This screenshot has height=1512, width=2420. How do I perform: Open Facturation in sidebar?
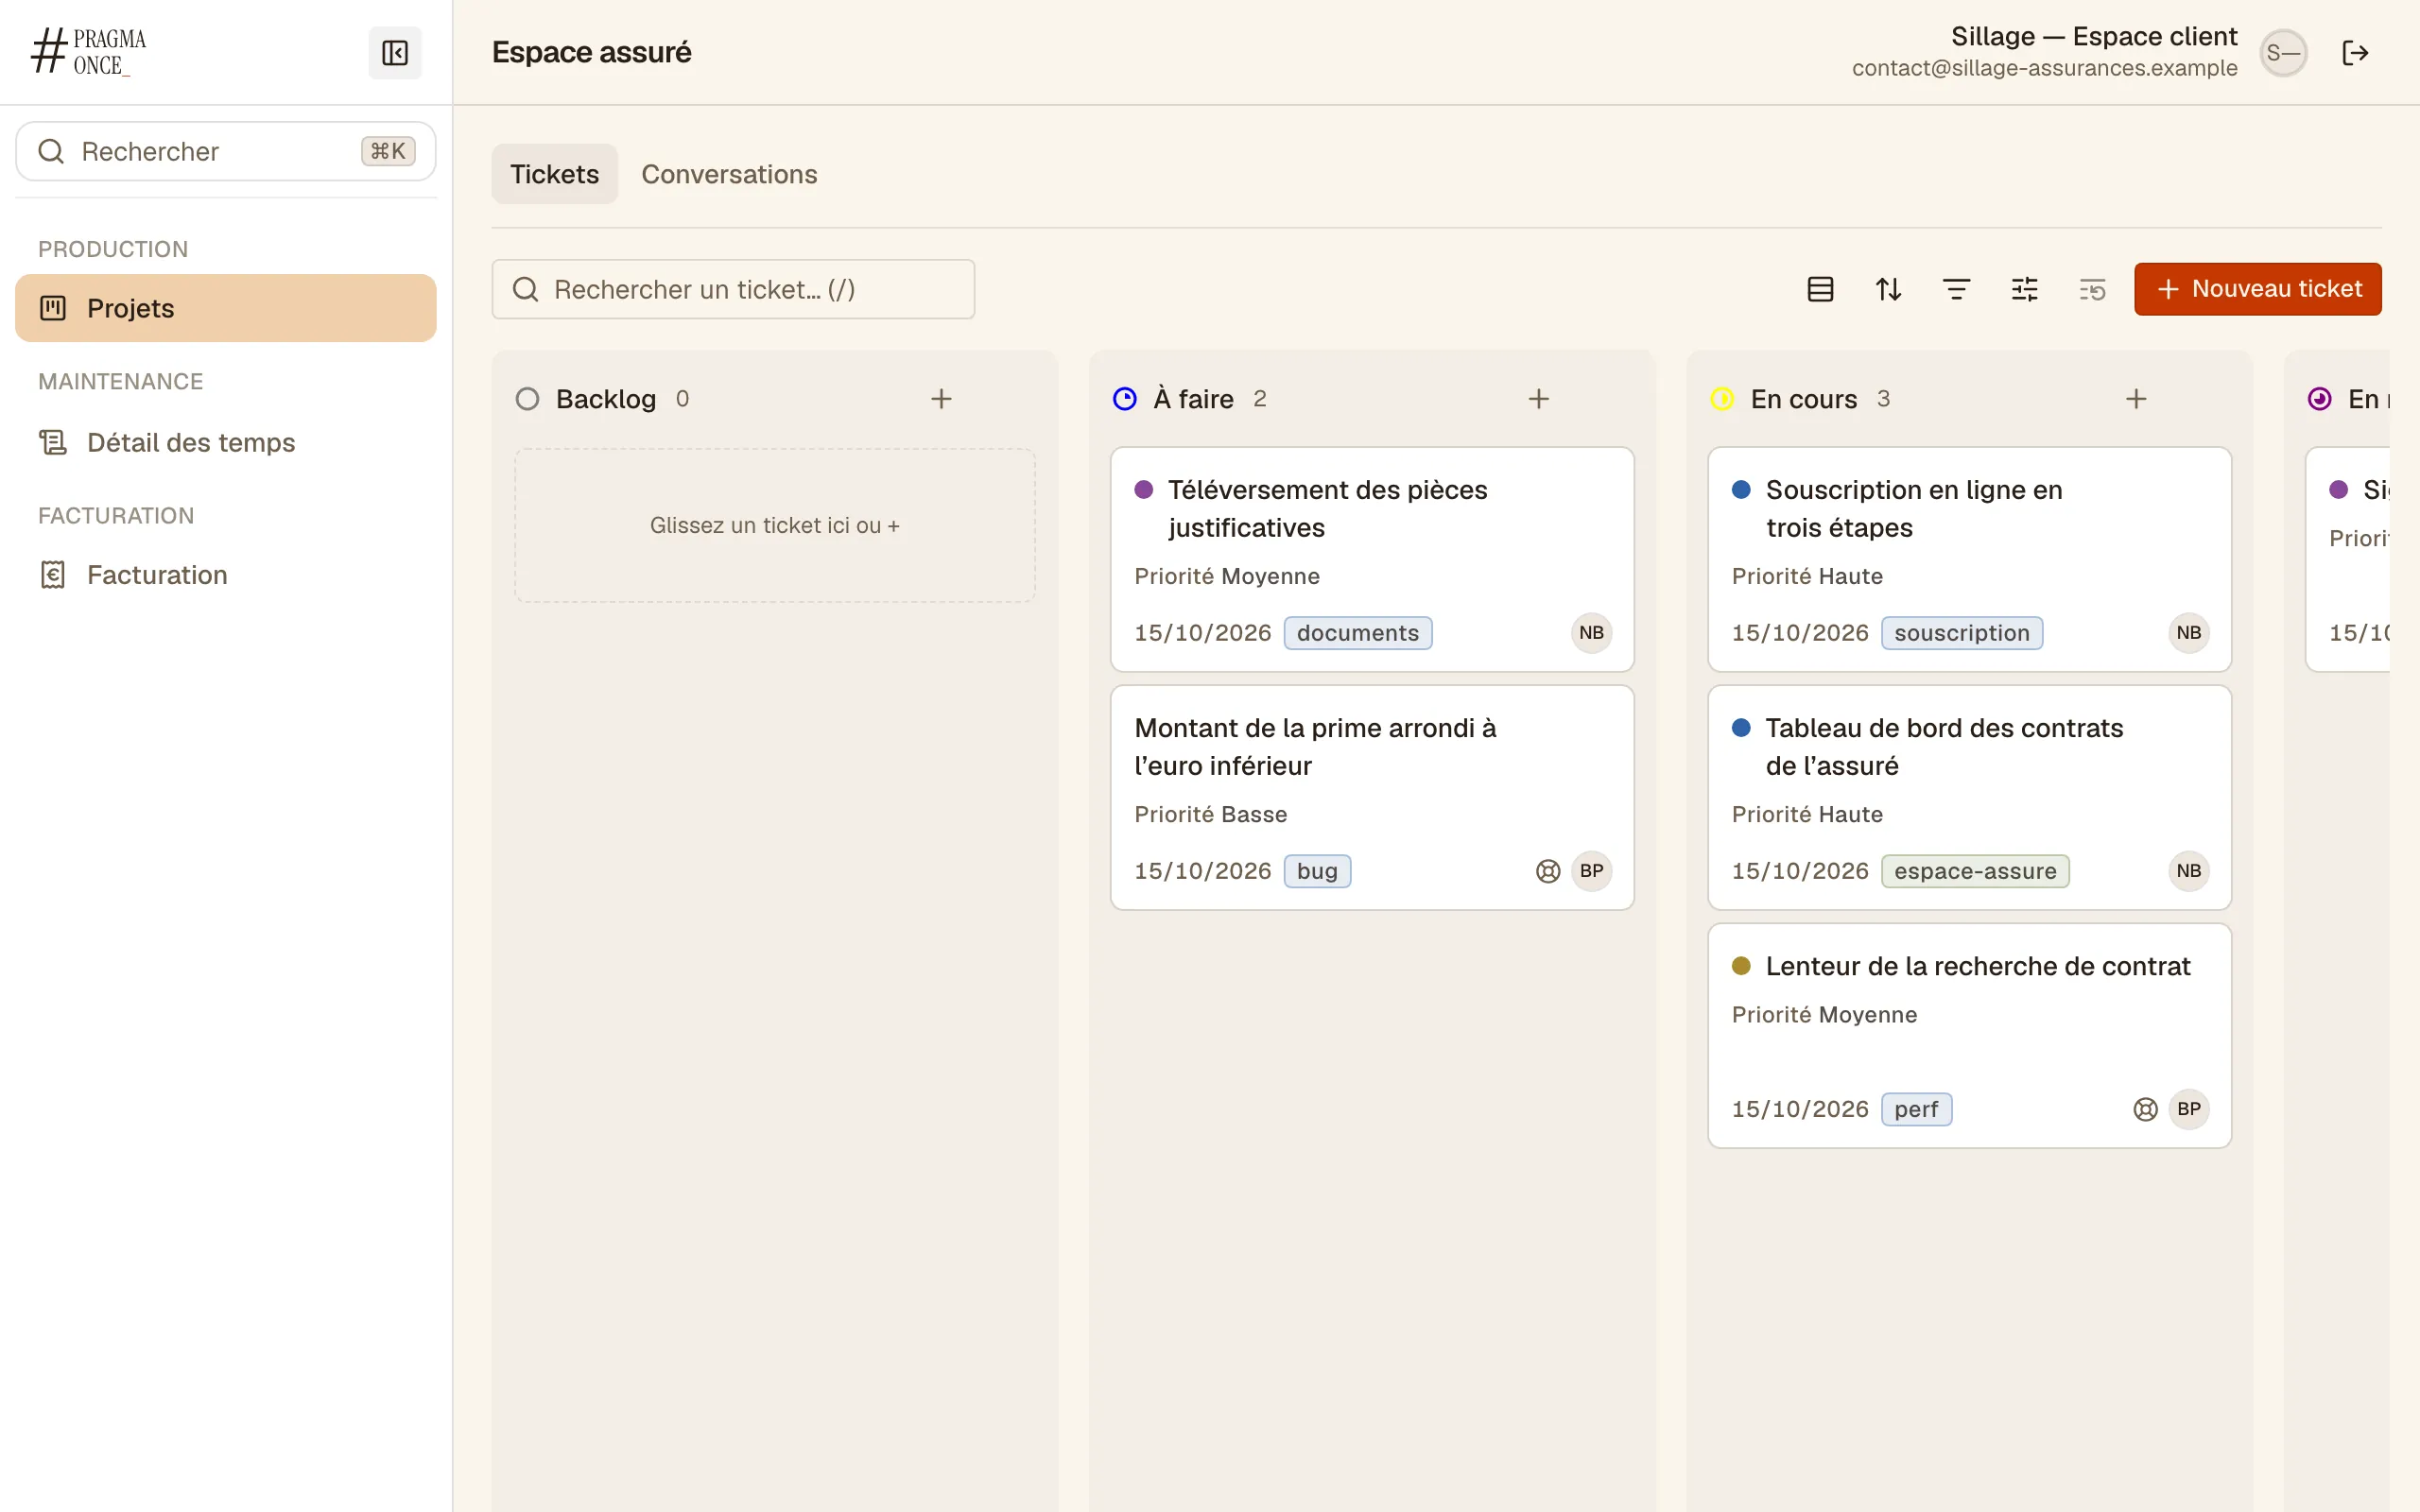tap(226, 575)
